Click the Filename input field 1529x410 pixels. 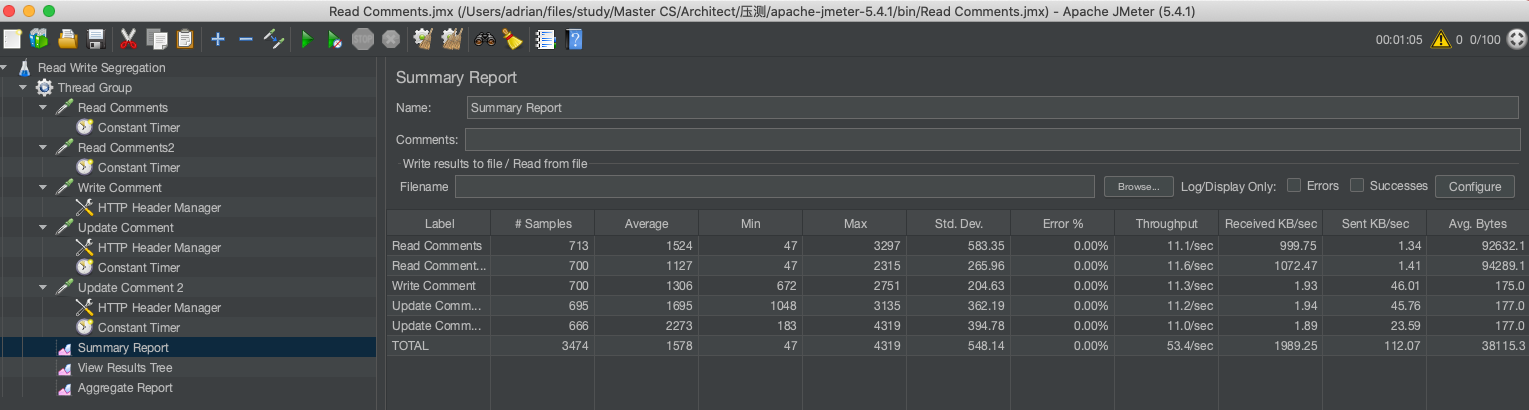775,187
